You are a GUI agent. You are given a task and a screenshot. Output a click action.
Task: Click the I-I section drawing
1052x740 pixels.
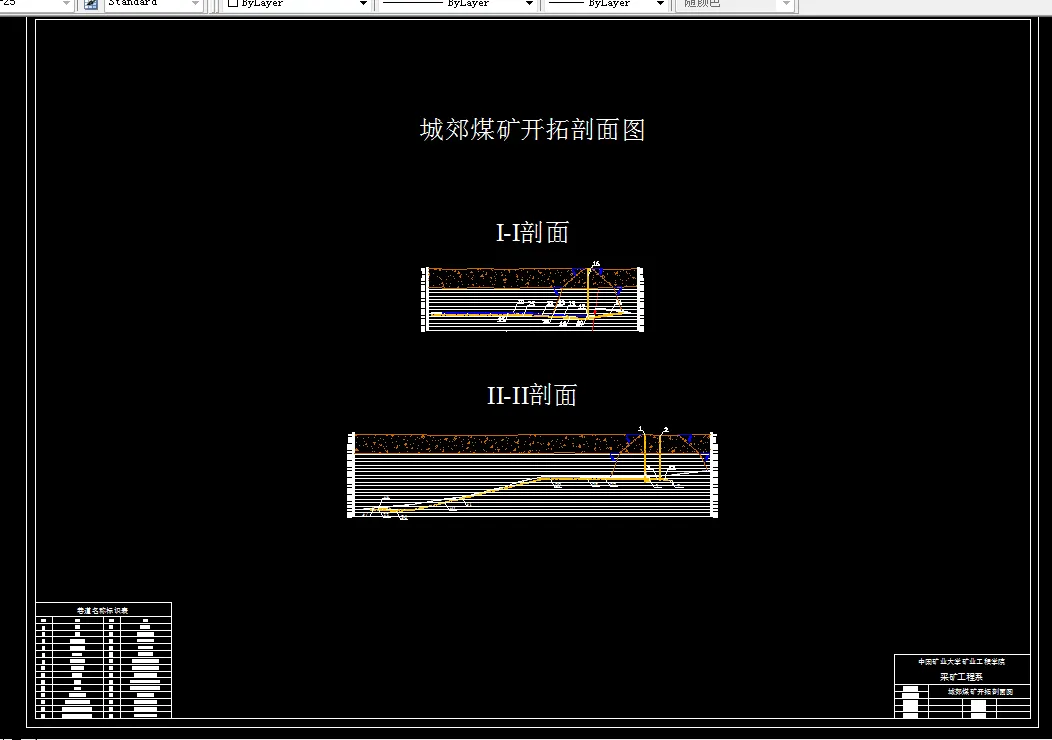pyautogui.click(x=532, y=298)
